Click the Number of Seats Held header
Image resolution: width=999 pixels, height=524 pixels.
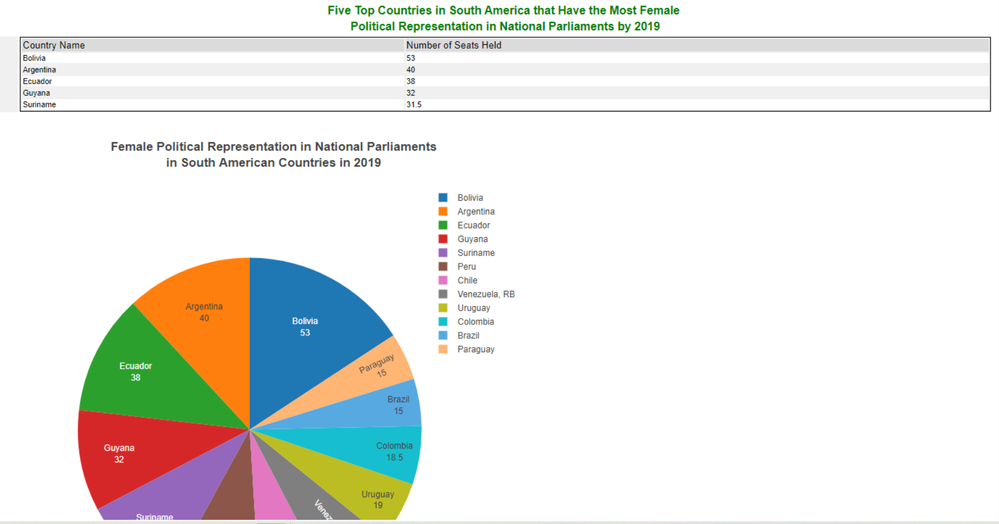[x=454, y=45]
